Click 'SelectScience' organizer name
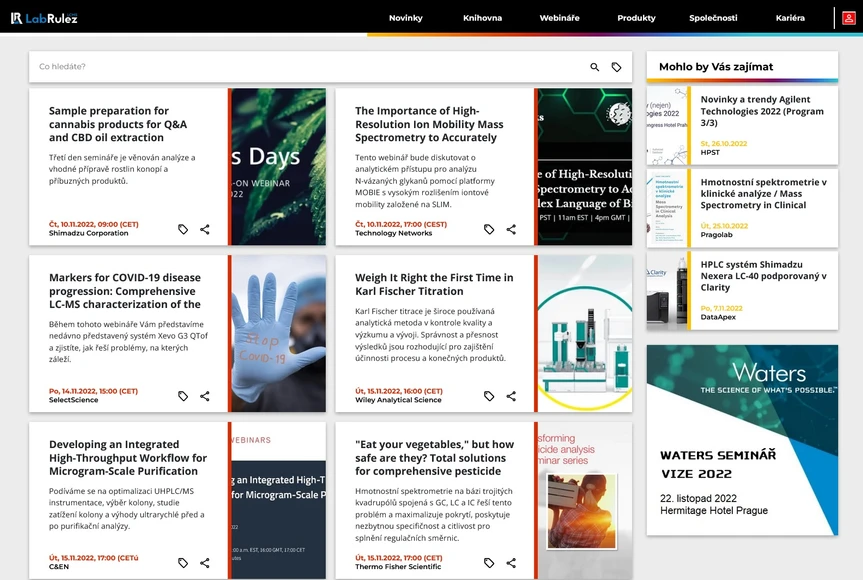 pos(73,400)
